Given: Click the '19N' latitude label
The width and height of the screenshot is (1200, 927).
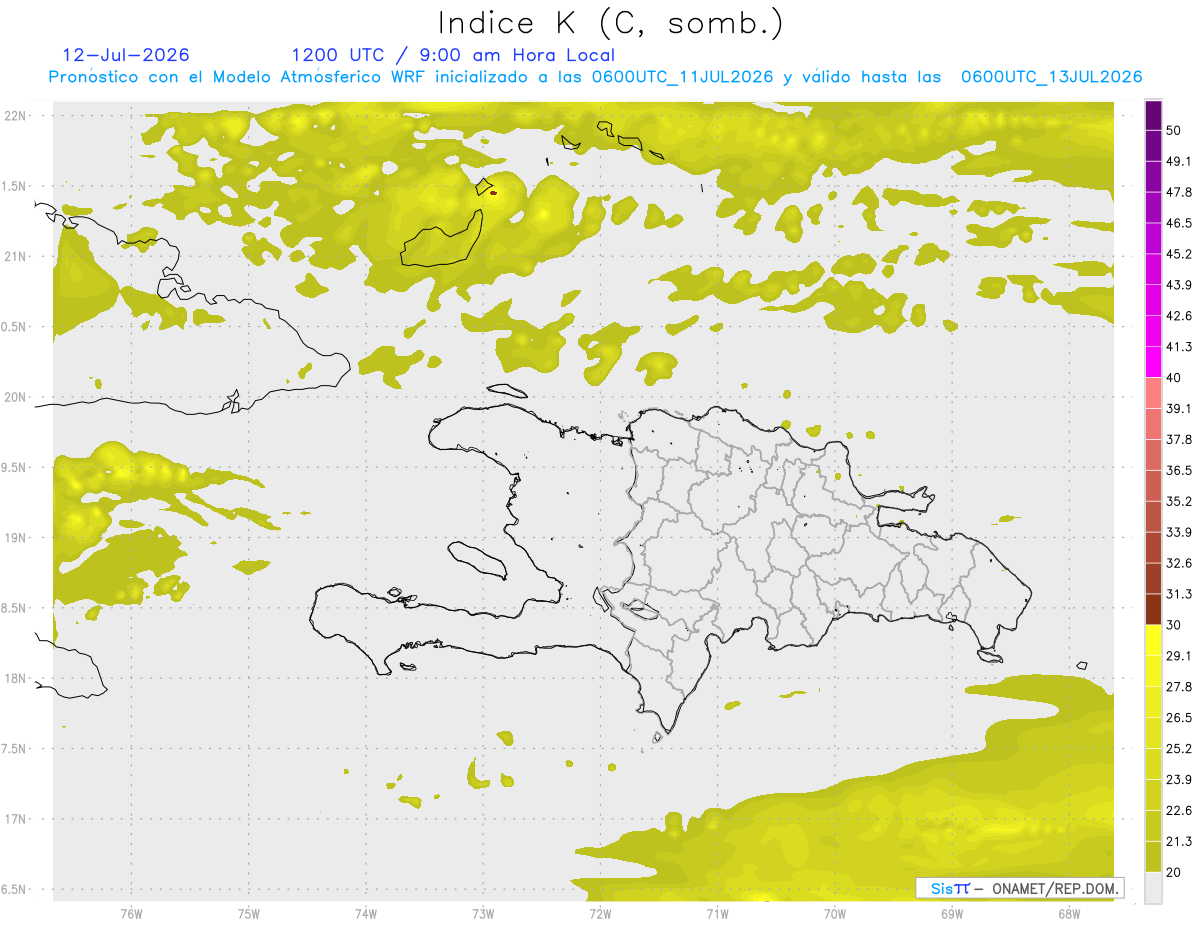Looking at the screenshot, I should tap(14, 538).
